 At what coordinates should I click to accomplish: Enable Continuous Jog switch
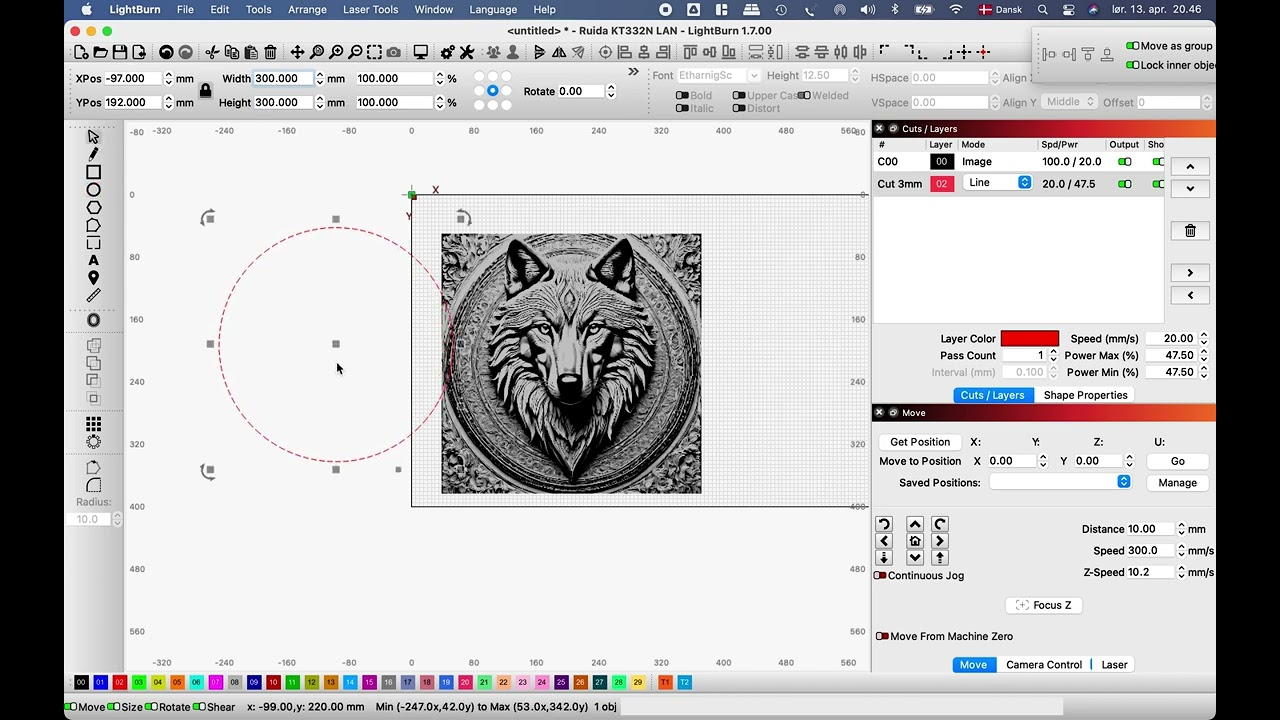881,576
